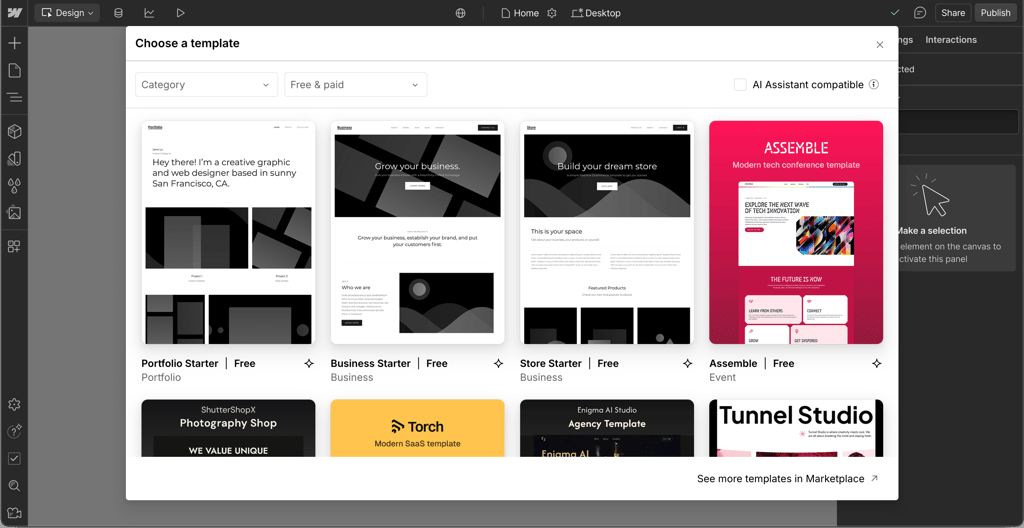Open the Pages panel icon
The image size is (1024, 528).
pyautogui.click(x=14, y=71)
